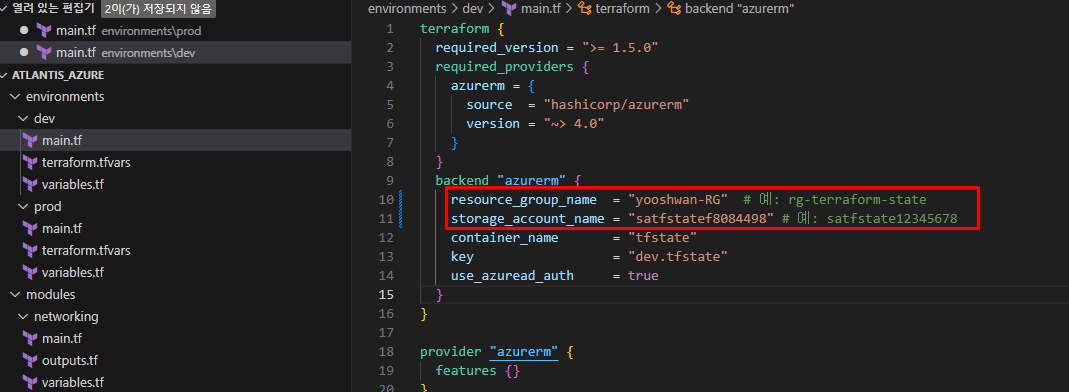Viewport: 1069px width, 392px height.
Task: Click Terraform icon of dev main.tf in the explorer tree
Action: pos(29,140)
